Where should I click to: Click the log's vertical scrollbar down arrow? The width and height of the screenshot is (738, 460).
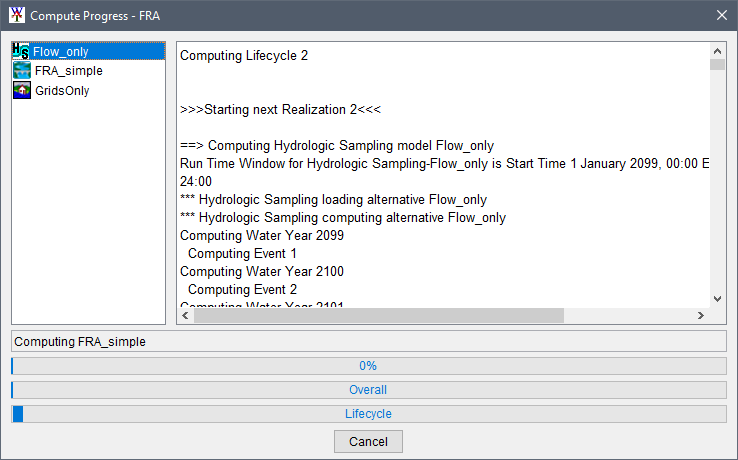pos(717,299)
